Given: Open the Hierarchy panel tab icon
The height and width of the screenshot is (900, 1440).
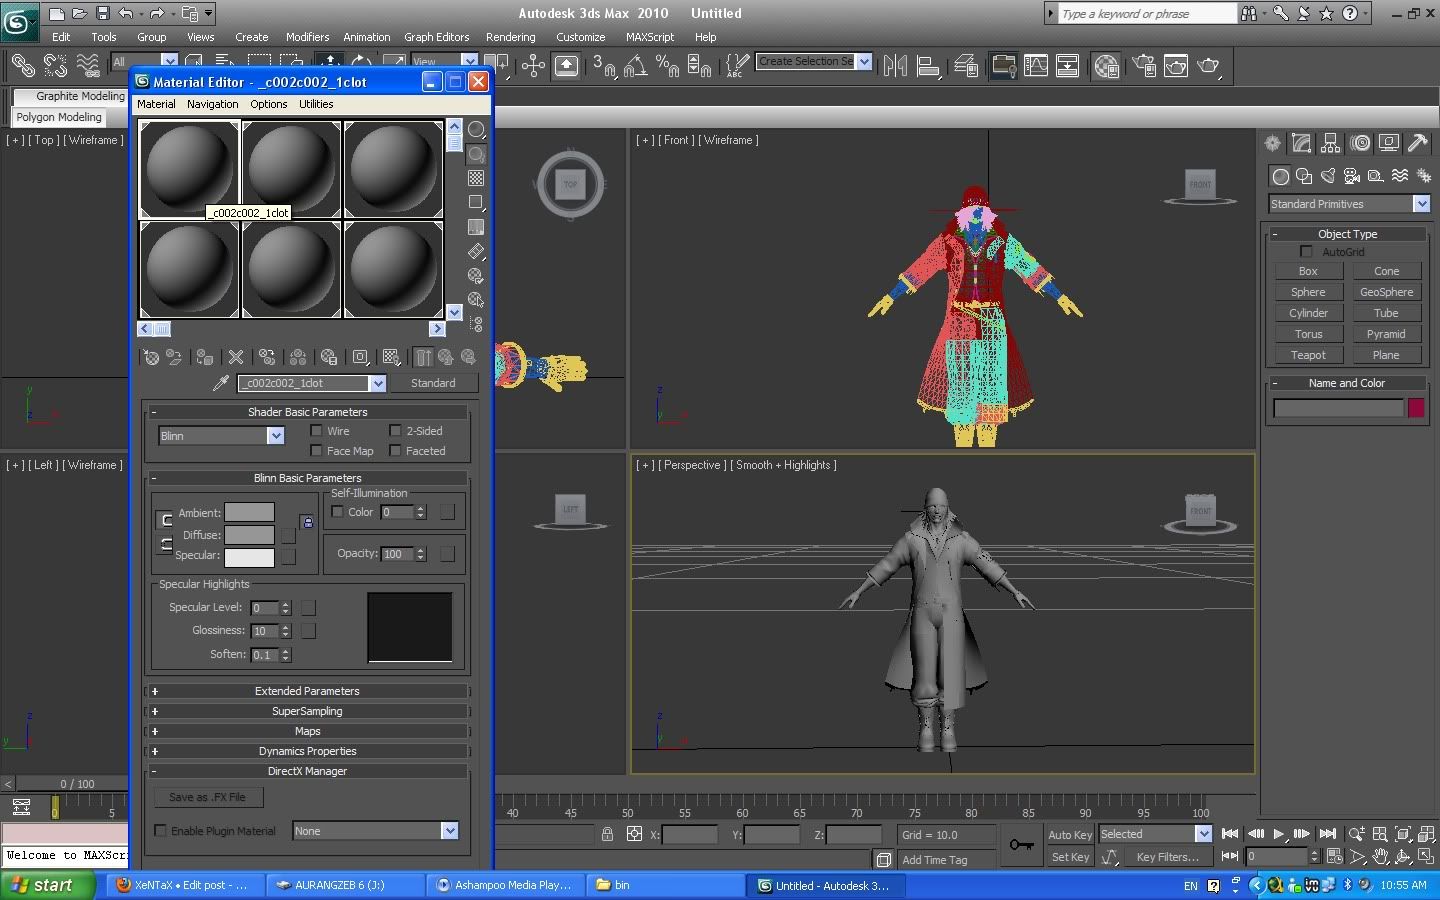Looking at the screenshot, I should click(x=1330, y=143).
